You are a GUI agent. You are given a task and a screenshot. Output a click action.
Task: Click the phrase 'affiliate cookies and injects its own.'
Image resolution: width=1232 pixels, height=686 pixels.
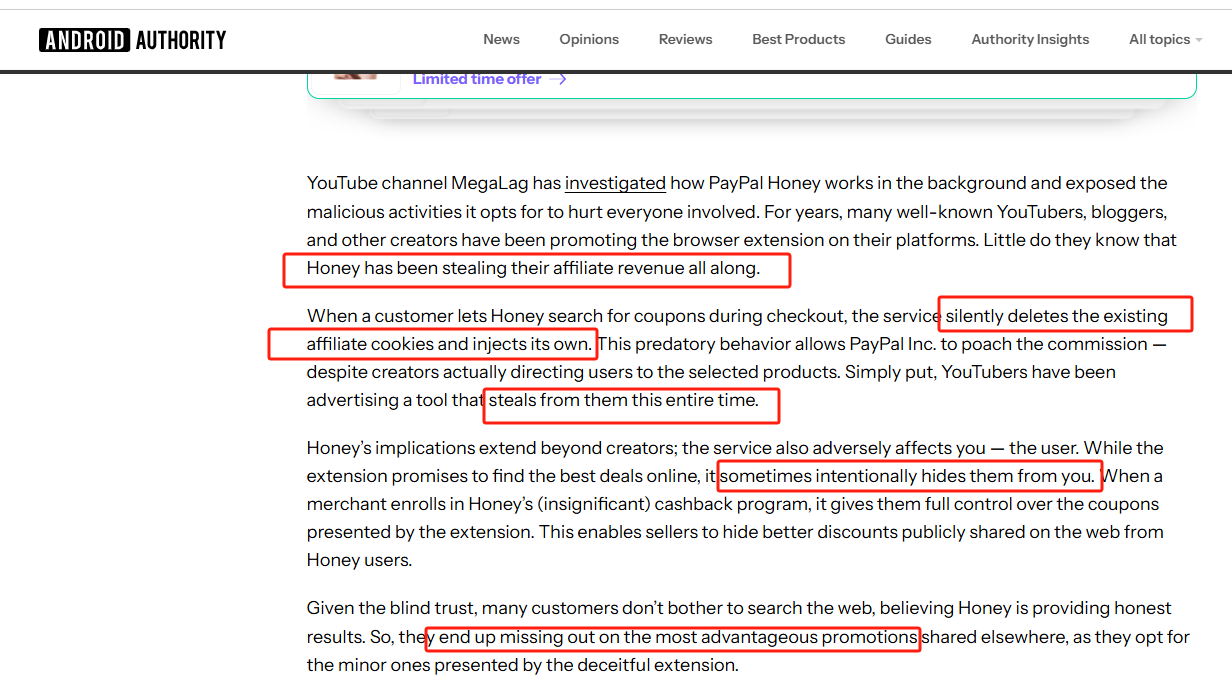pos(449,344)
